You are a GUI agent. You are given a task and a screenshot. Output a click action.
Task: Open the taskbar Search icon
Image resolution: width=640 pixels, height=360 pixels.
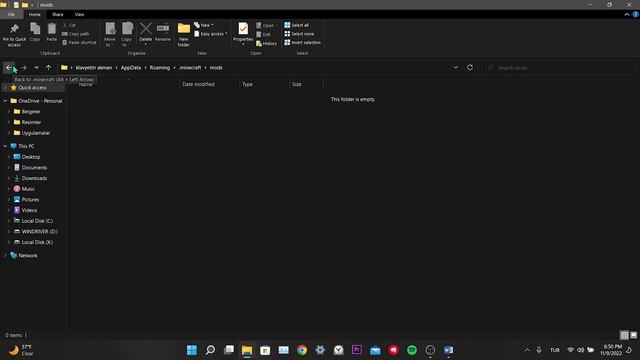coord(210,350)
